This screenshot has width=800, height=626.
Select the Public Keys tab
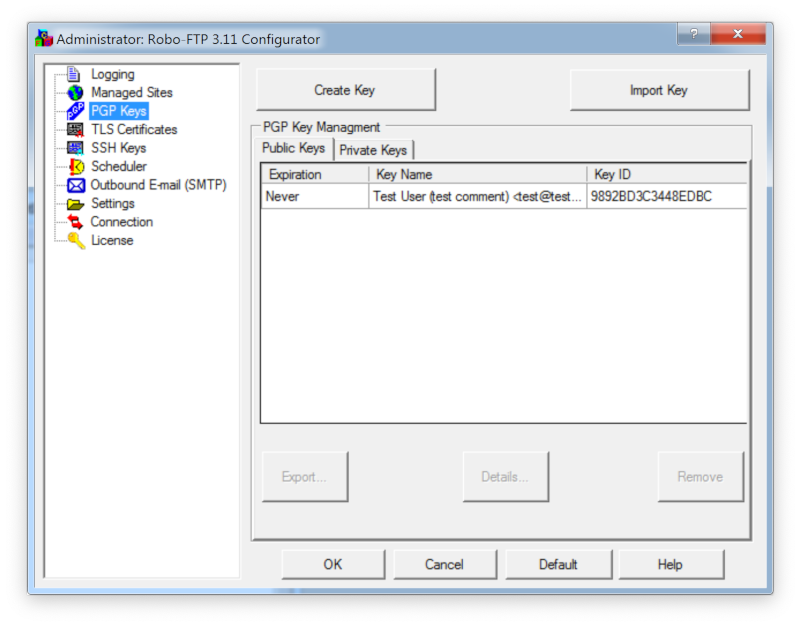pos(293,148)
